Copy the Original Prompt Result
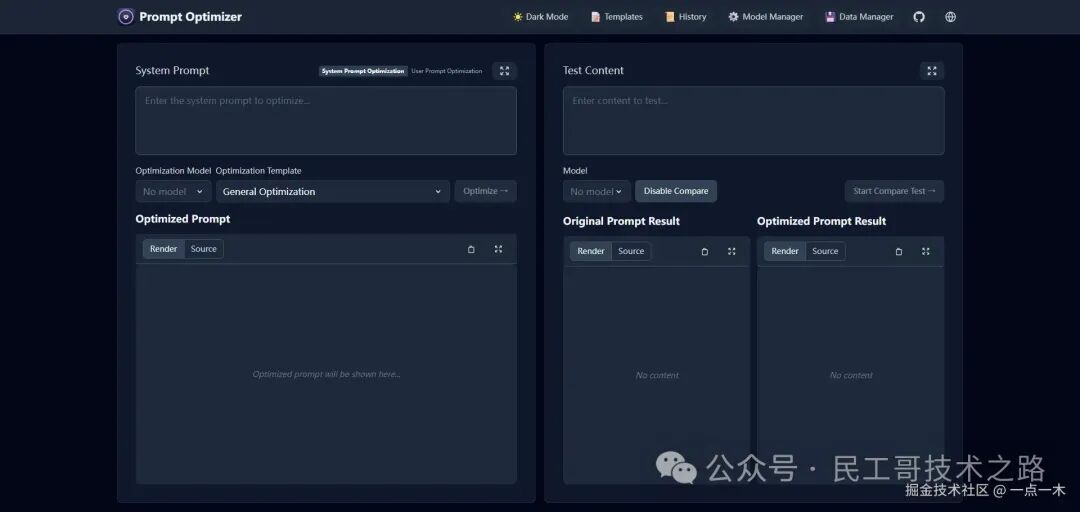 tap(705, 252)
